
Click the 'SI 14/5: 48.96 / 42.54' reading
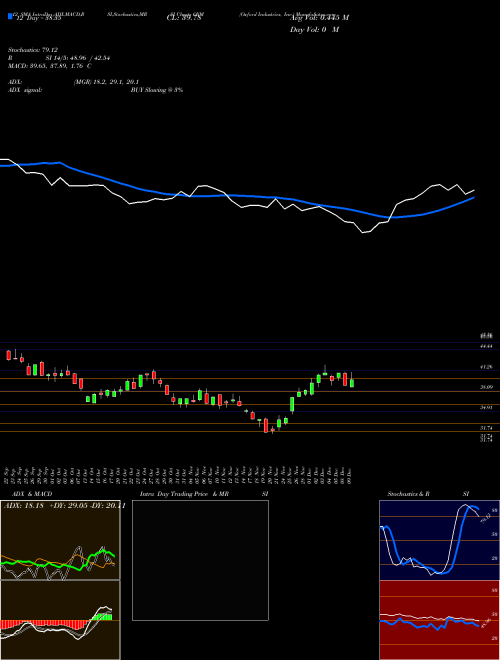click(78, 58)
